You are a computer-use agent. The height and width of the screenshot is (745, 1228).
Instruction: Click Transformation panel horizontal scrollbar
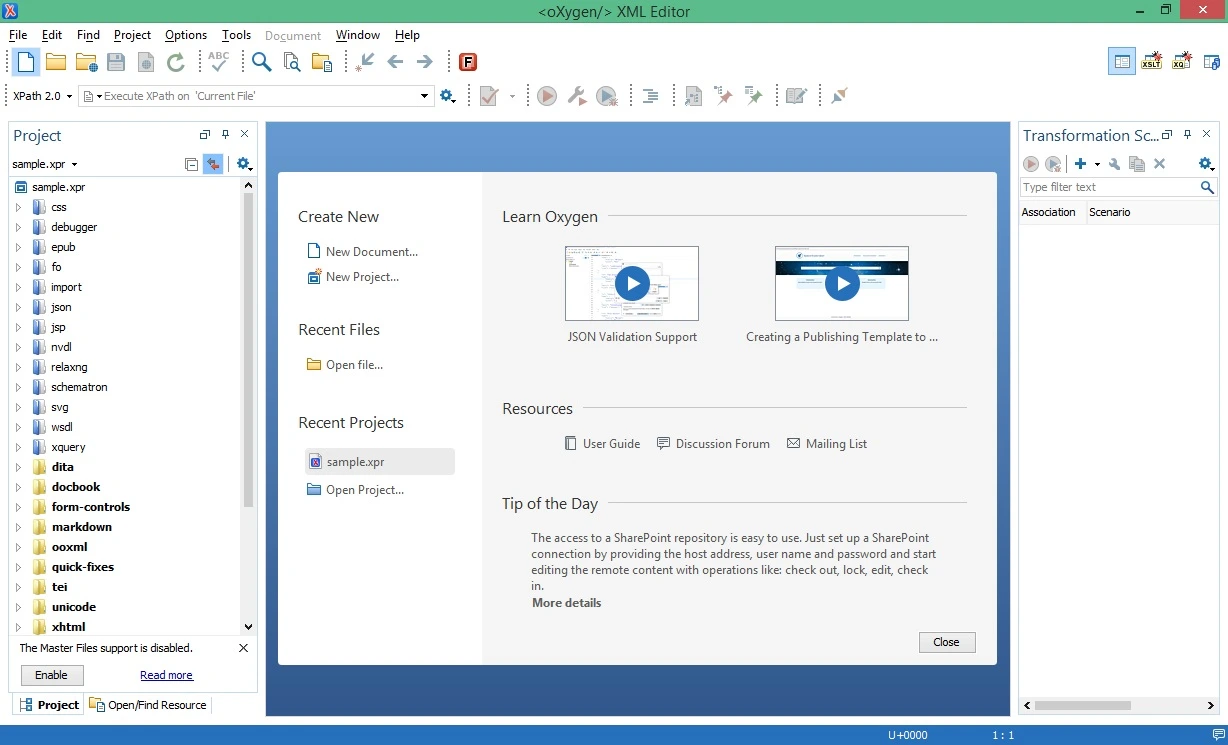1082,705
